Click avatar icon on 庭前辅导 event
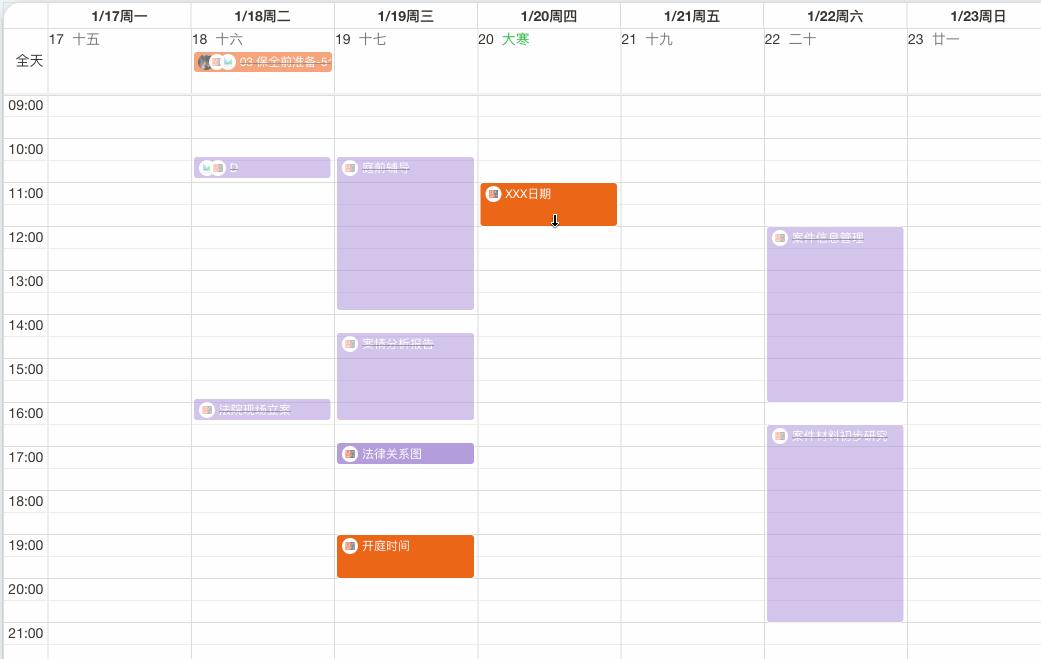The height and width of the screenshot is (659, 1041). click(x=349, y=168)
